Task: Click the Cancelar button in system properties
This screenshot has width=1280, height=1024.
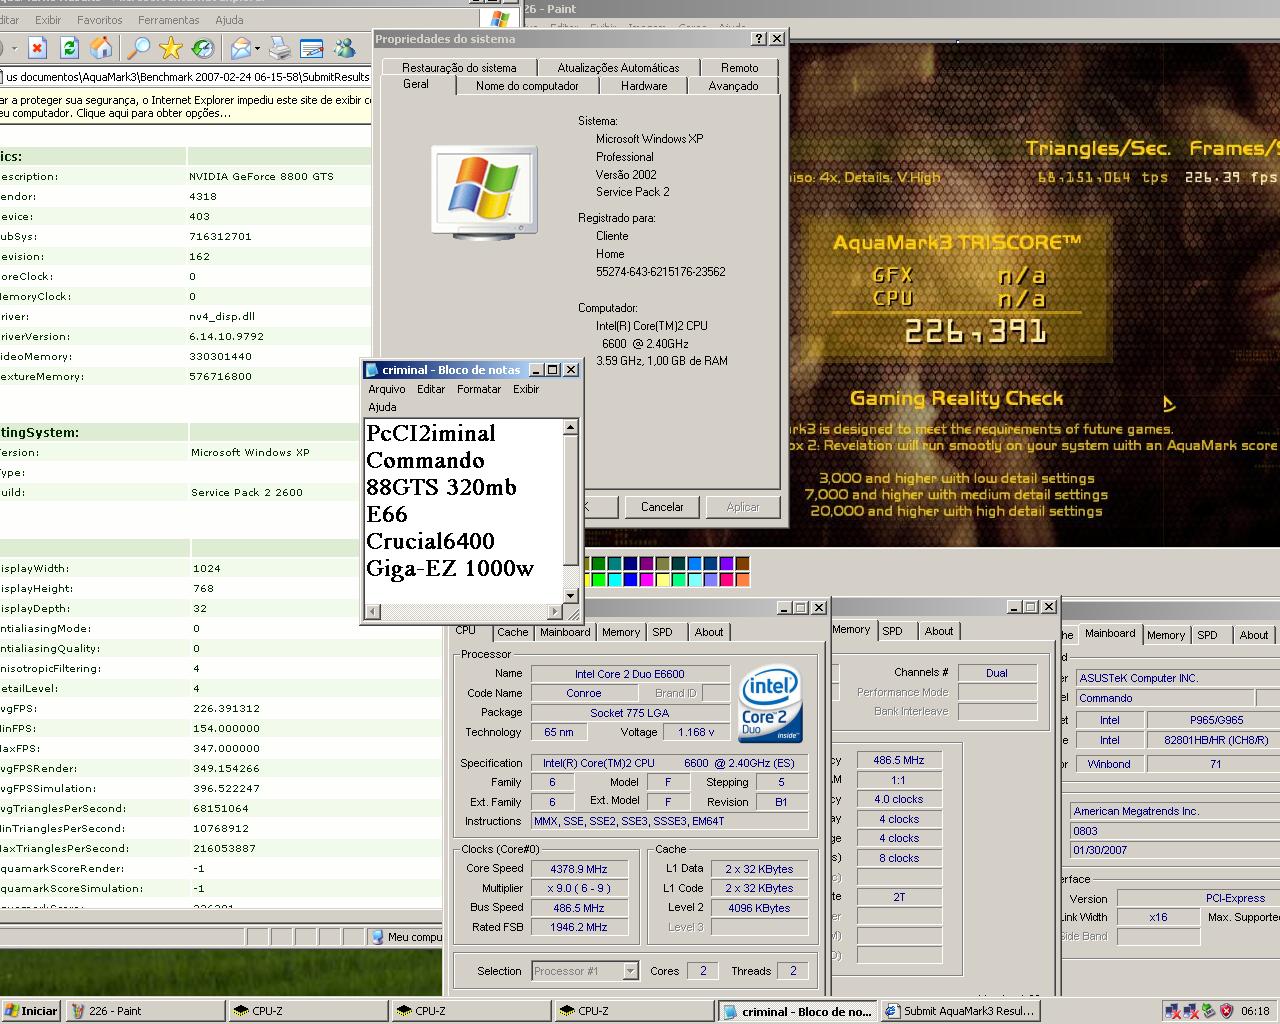Action: click(x=662, y=507)
